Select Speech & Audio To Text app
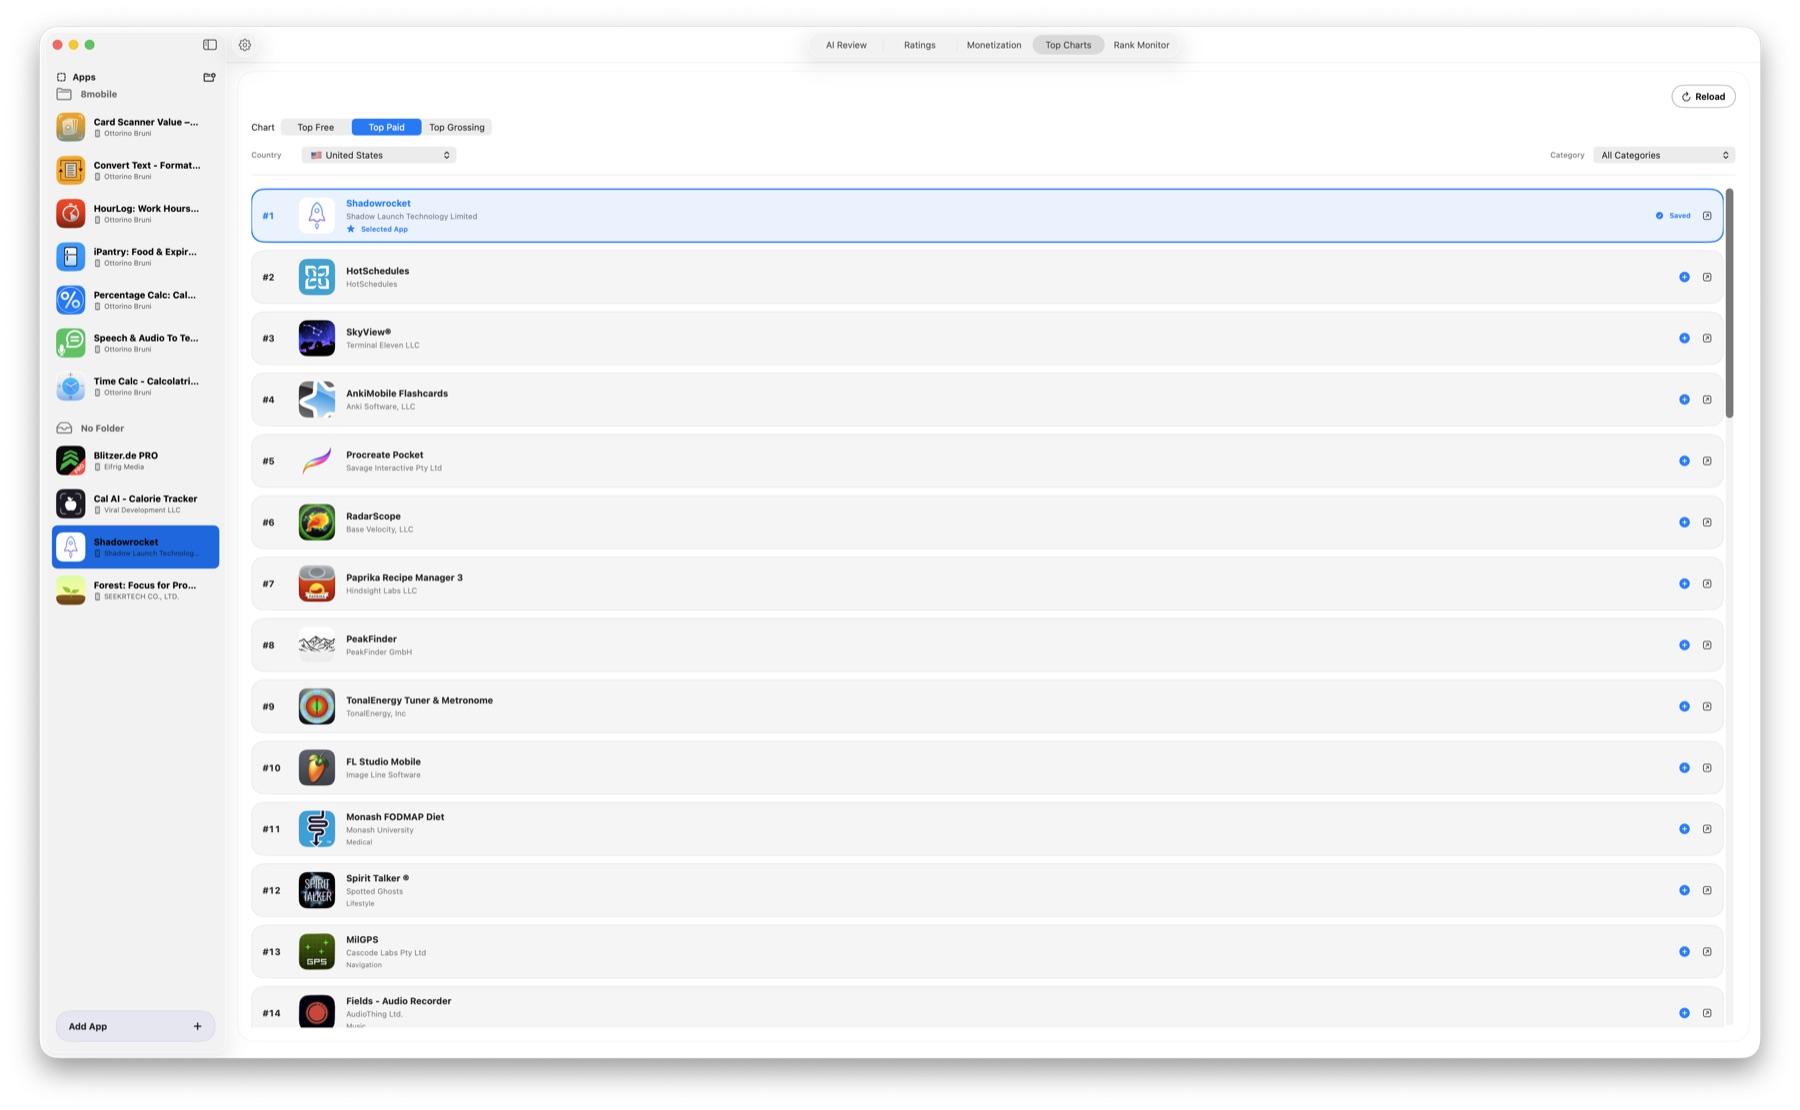Screen dimensions: 1800x1110 pyautogui.click(x=135, y=342)
